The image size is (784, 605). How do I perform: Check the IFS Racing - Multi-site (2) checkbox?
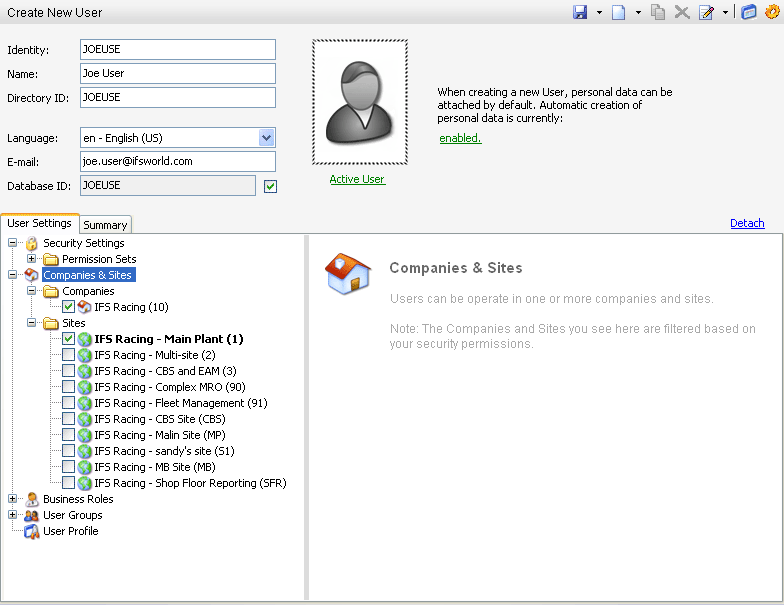[68, 355]
